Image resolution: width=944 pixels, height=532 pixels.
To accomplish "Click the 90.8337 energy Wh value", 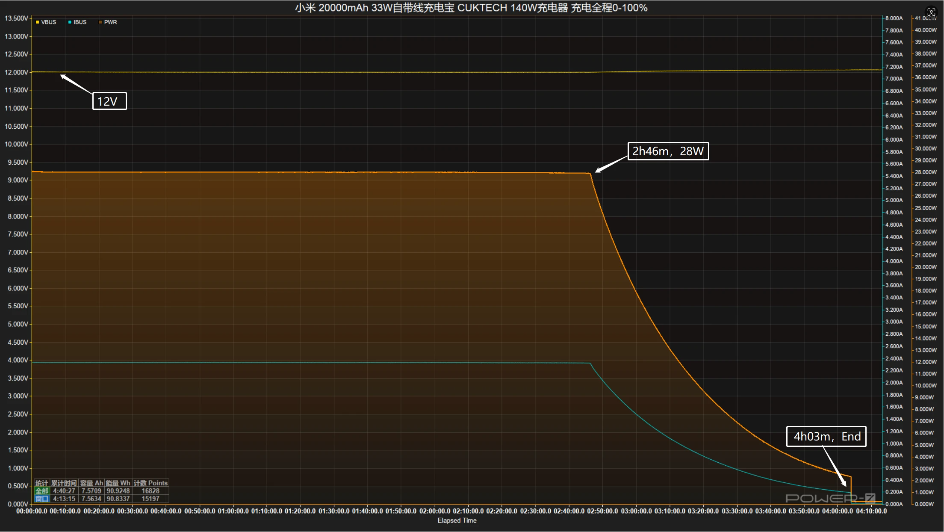I will [118, 498].
